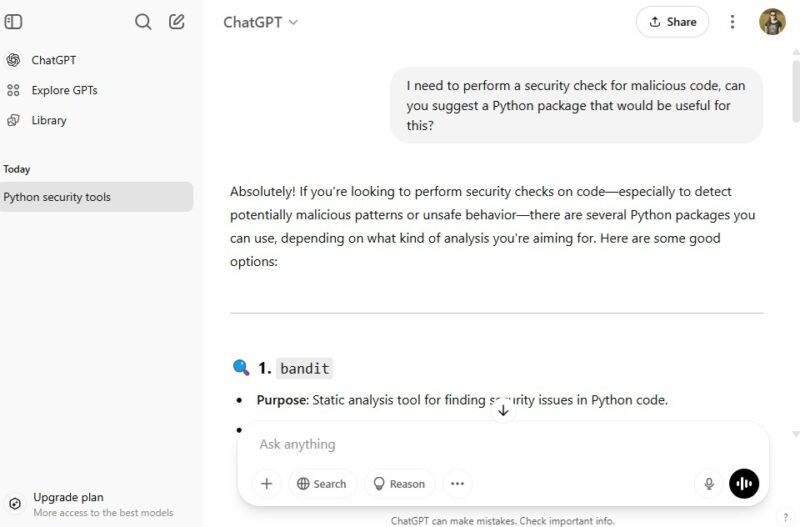
Task: Click the Share button
Action: pyautogui.click(x=672, y=22)
